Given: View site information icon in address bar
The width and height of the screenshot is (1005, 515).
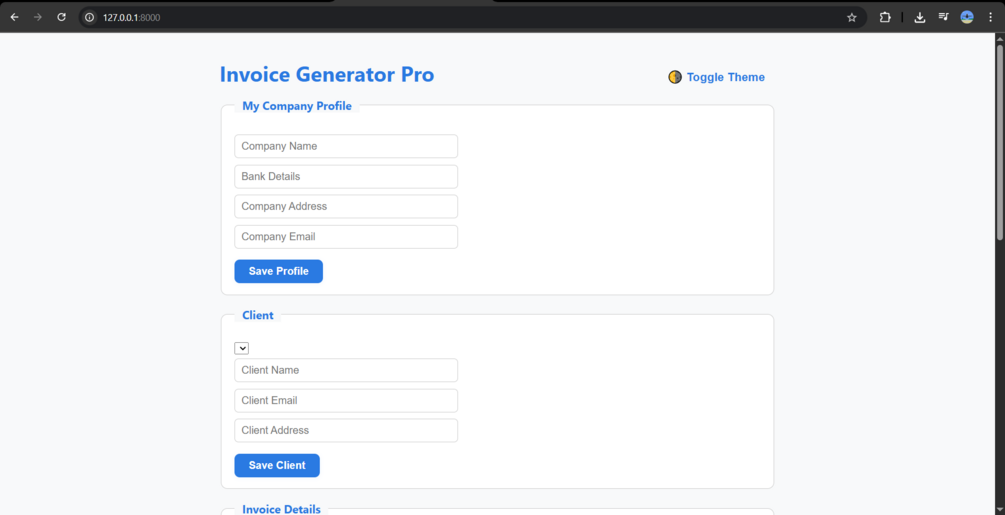Looking at the screenshot, I should pos(90,17).
